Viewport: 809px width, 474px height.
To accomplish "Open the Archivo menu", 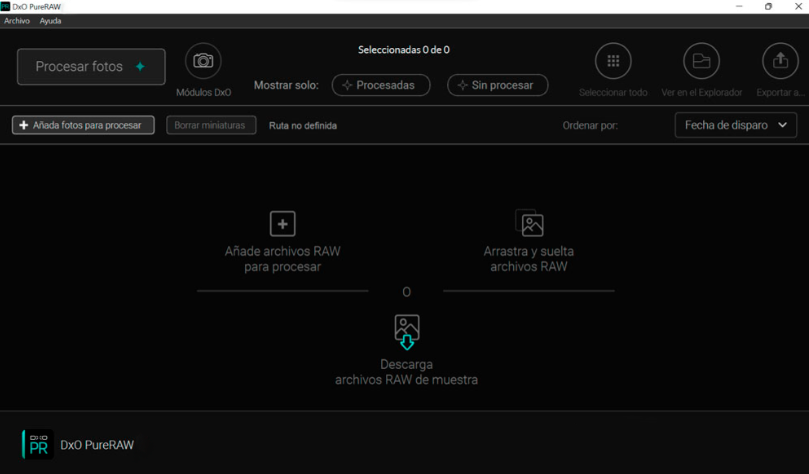I will (17, 21).
